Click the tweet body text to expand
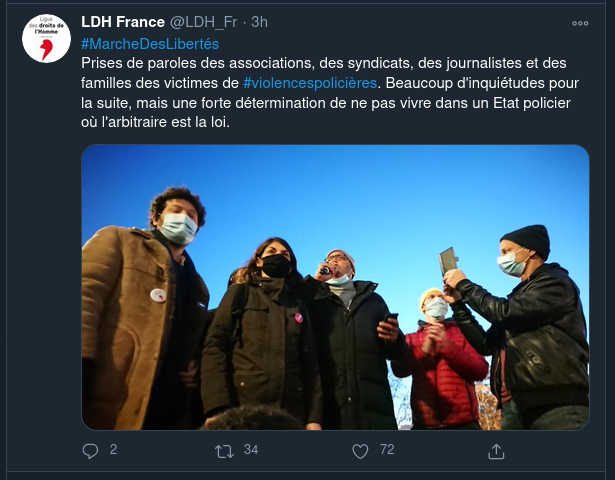The width and height of the screenshot is (615, 480). 330,93
